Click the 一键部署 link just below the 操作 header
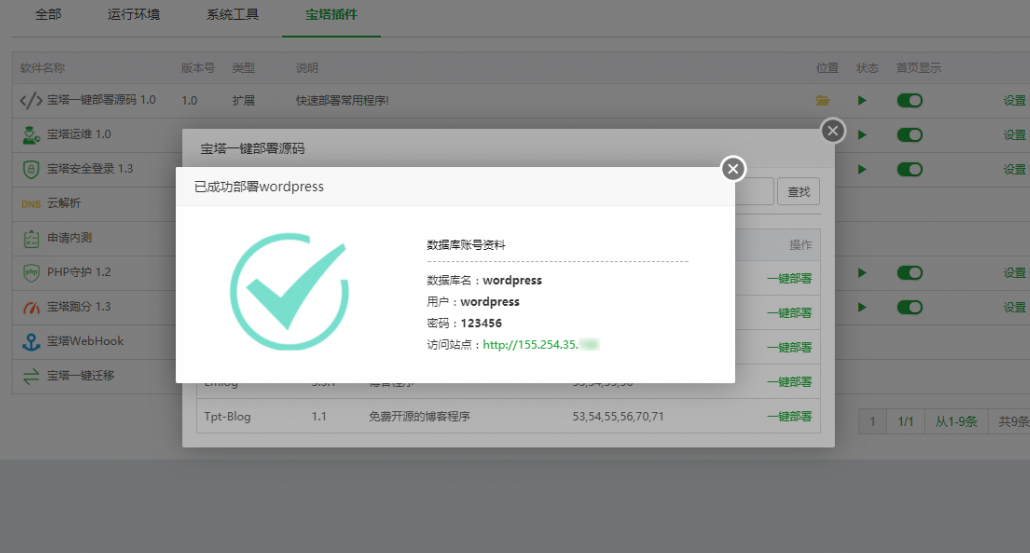The image size is (1030, 553). click(x=790, y=278)
